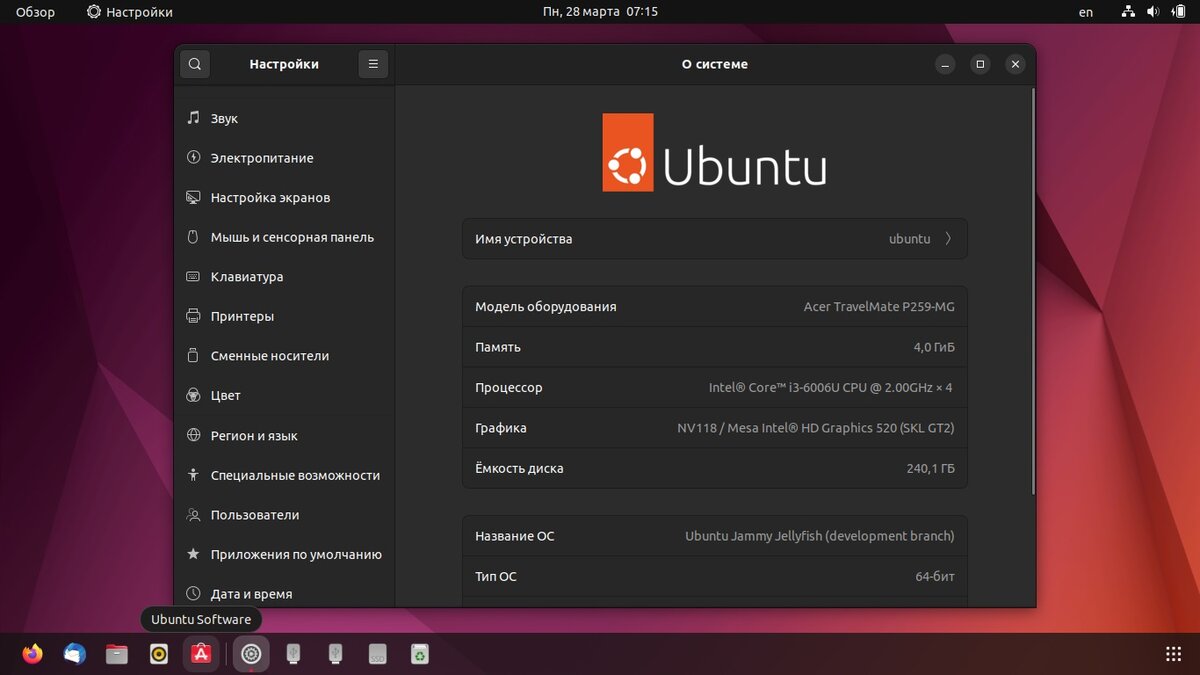Image resolution: width=1200 pixels, height=675 pixels.
Task: Click the Графика label
Action: [x=501, y=428]
